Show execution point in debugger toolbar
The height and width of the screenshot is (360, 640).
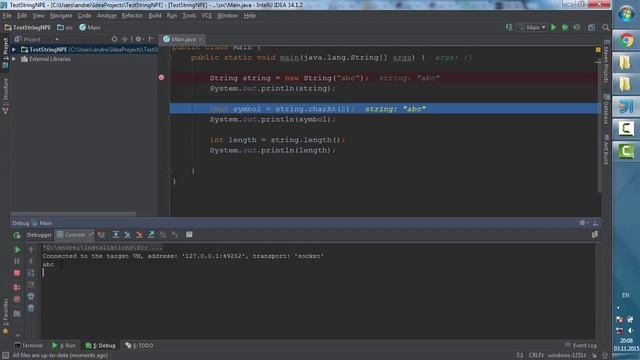(x=101, y=235)
